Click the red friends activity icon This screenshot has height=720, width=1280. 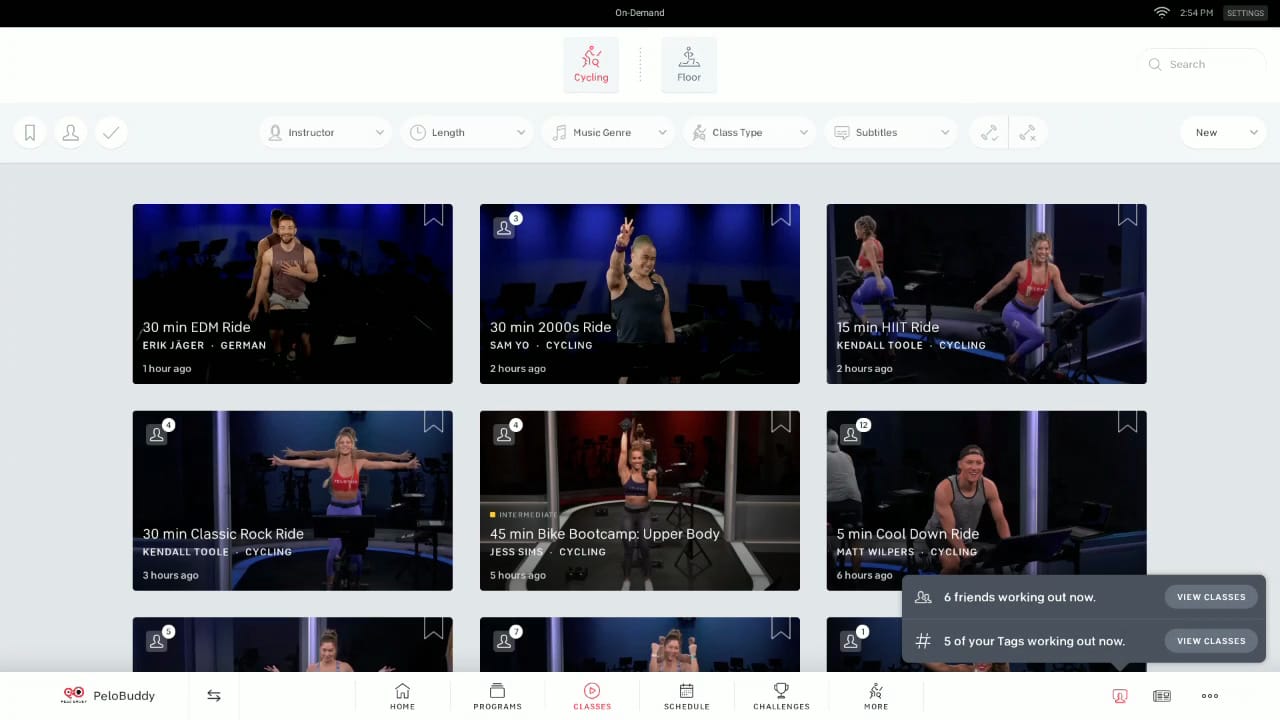pos(1120,696)
